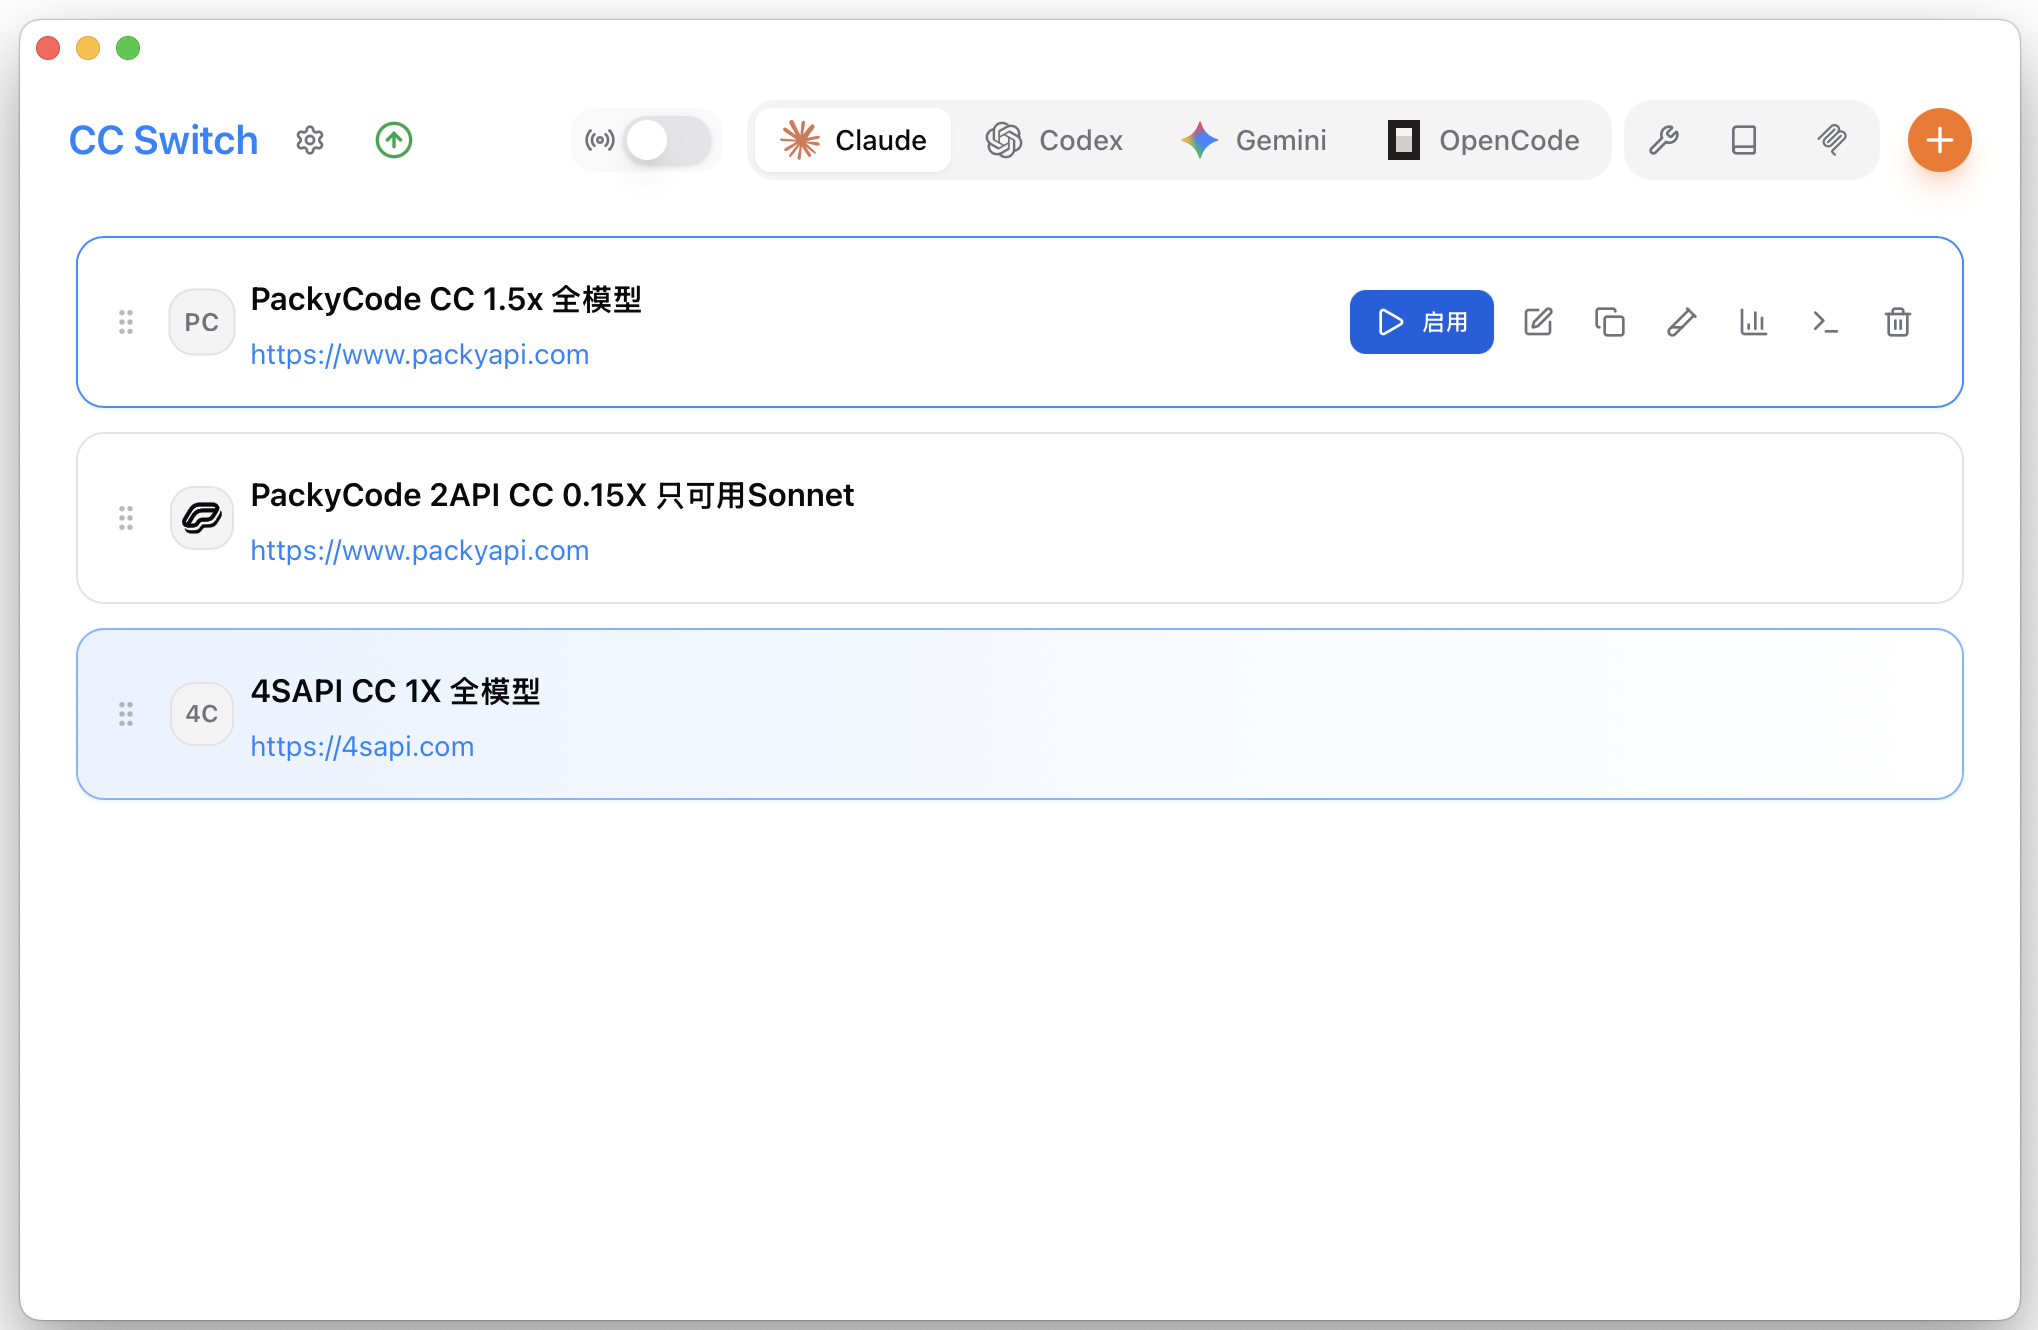Screen dimensions: 2038x1330
Task: Open the settings gear icon
Action: (x=310, y=140)
